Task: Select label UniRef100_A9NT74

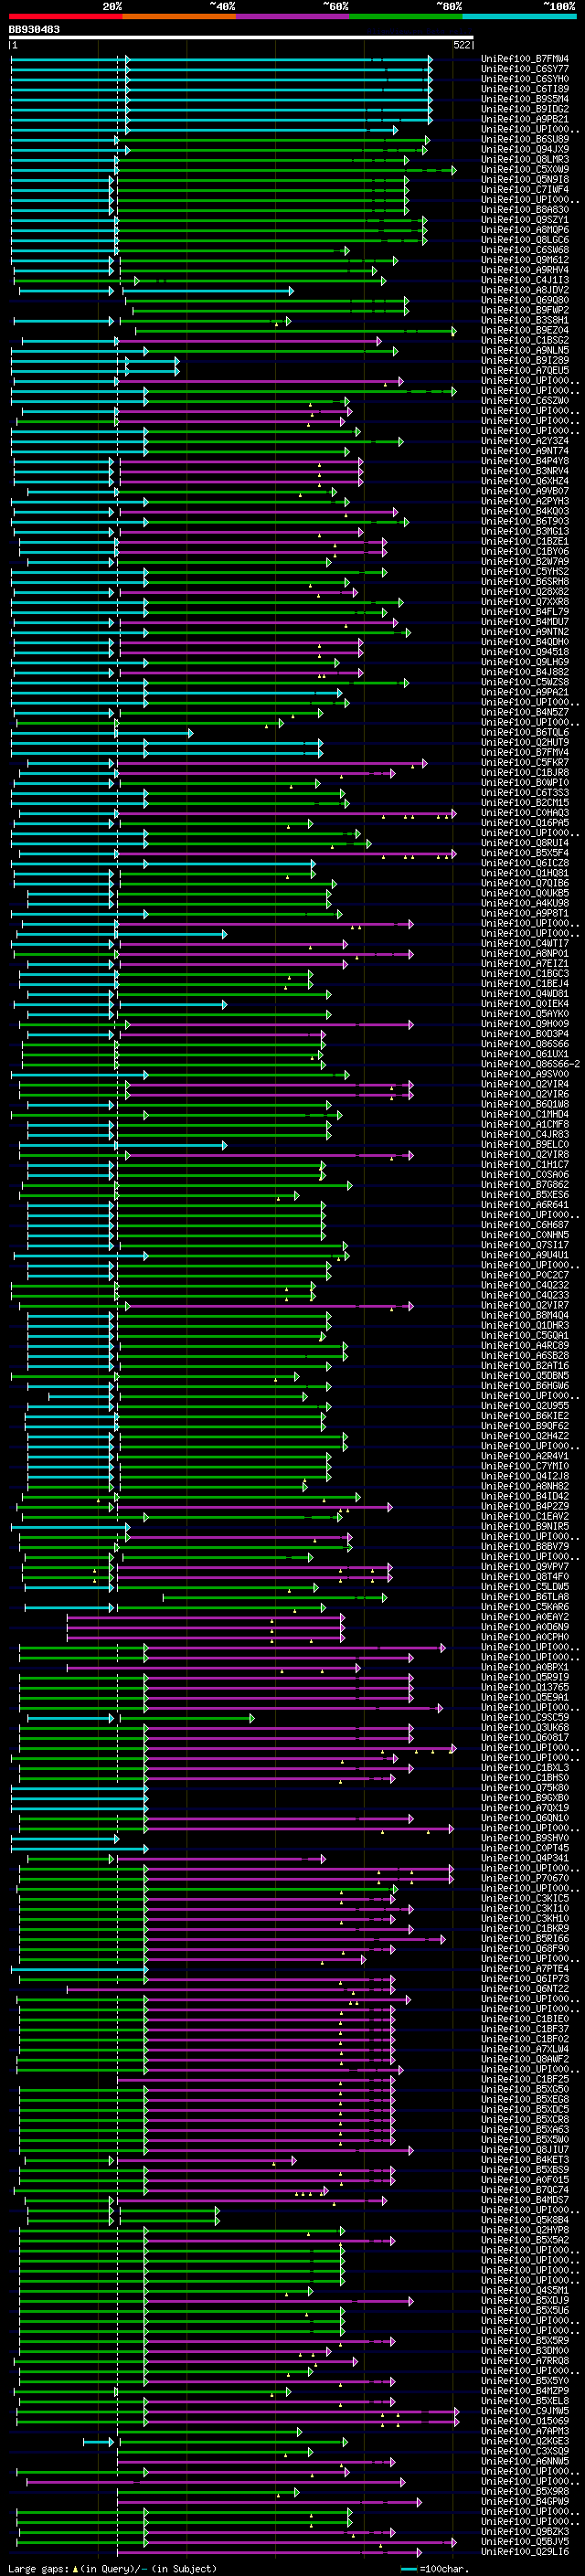Action: tap(525, 451)
